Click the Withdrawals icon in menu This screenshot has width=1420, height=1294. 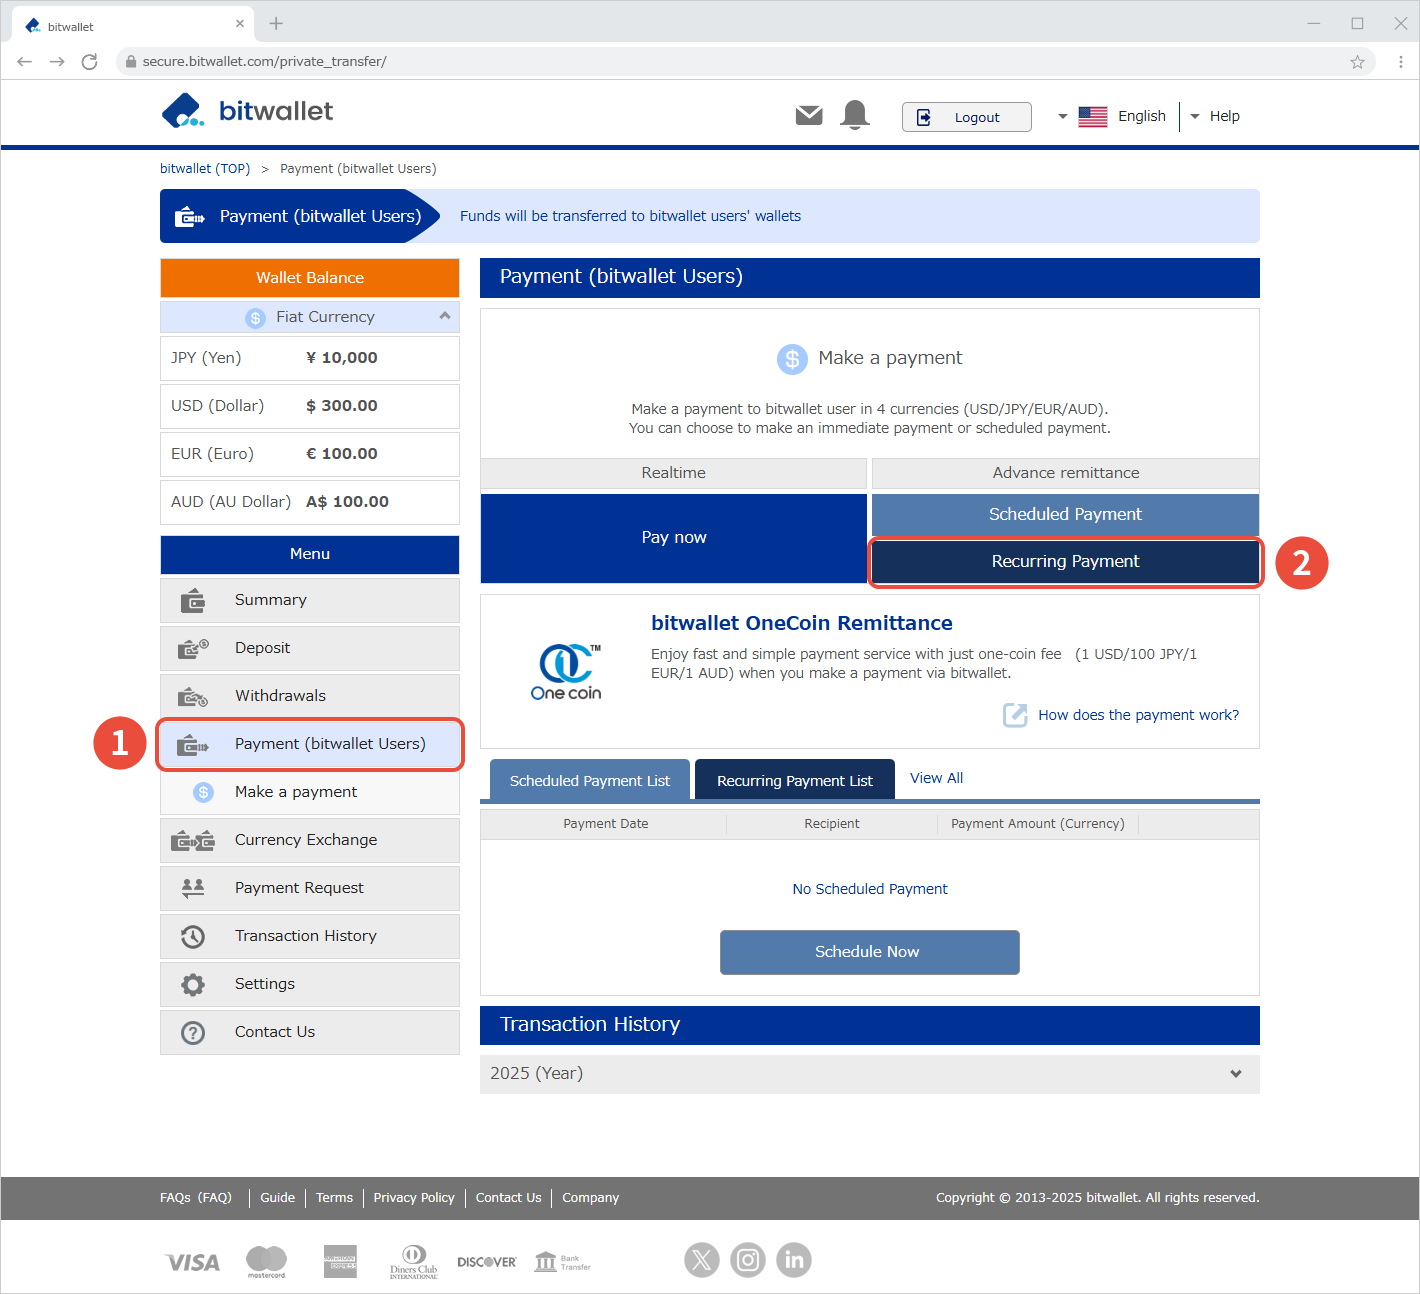click(x=193, y=696)
